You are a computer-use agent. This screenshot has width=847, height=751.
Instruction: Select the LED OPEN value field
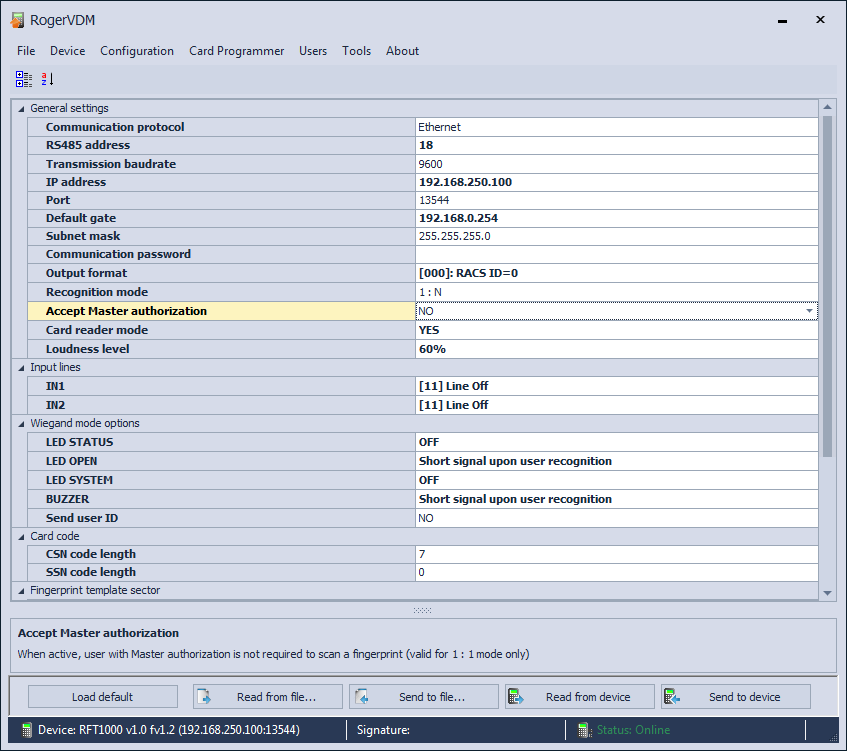[617, 461]
